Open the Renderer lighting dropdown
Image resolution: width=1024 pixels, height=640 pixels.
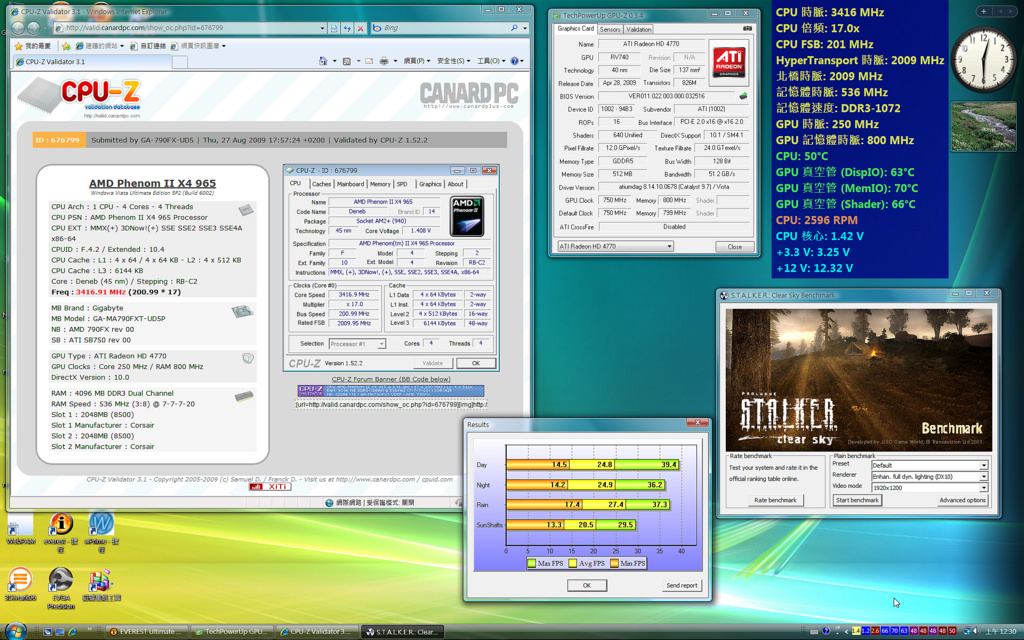coord(929,477)
